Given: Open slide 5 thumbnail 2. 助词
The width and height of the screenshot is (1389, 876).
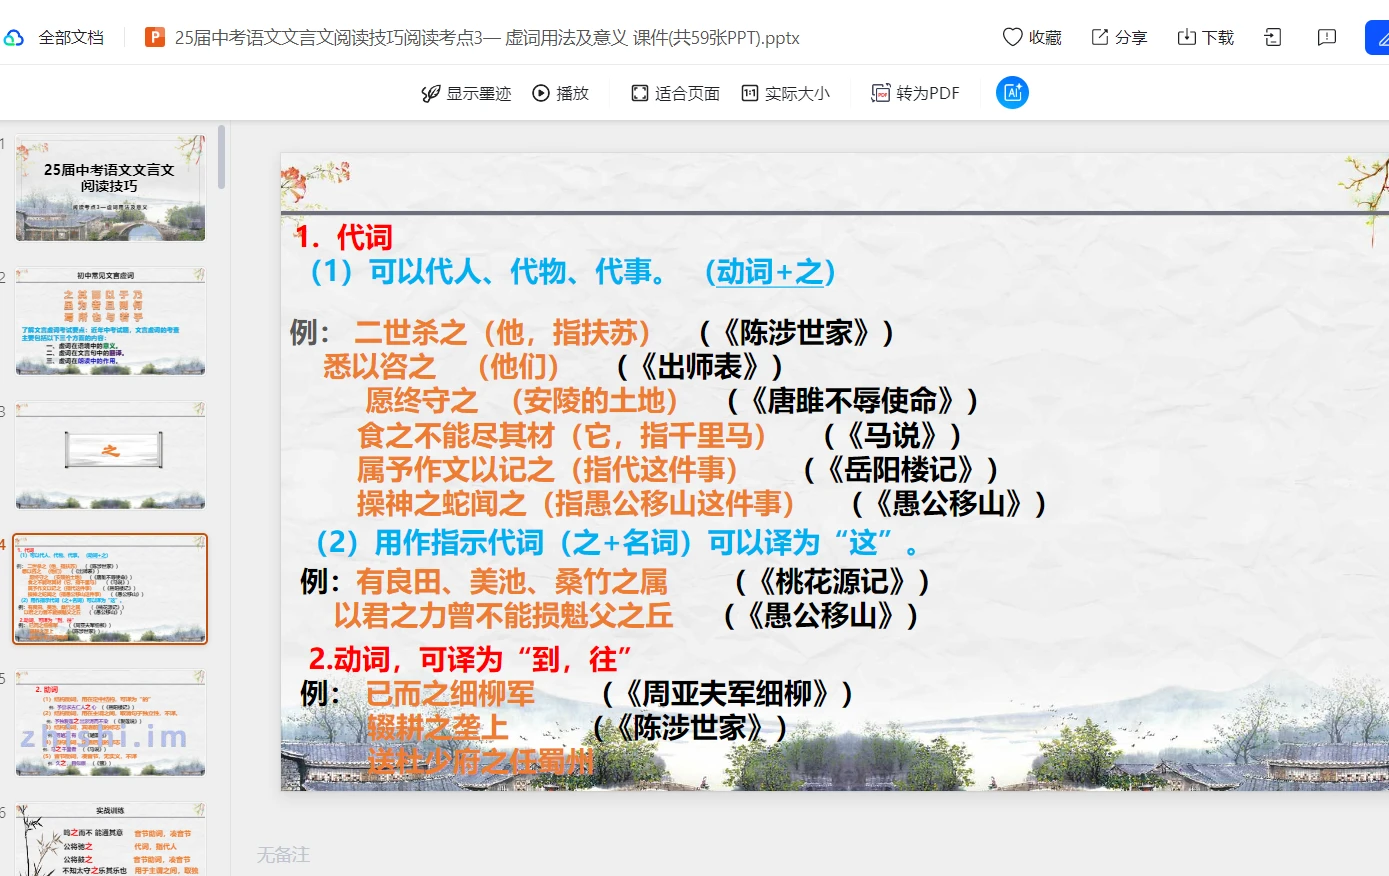Looking at the screenshot, I should (x=110, y=723).
